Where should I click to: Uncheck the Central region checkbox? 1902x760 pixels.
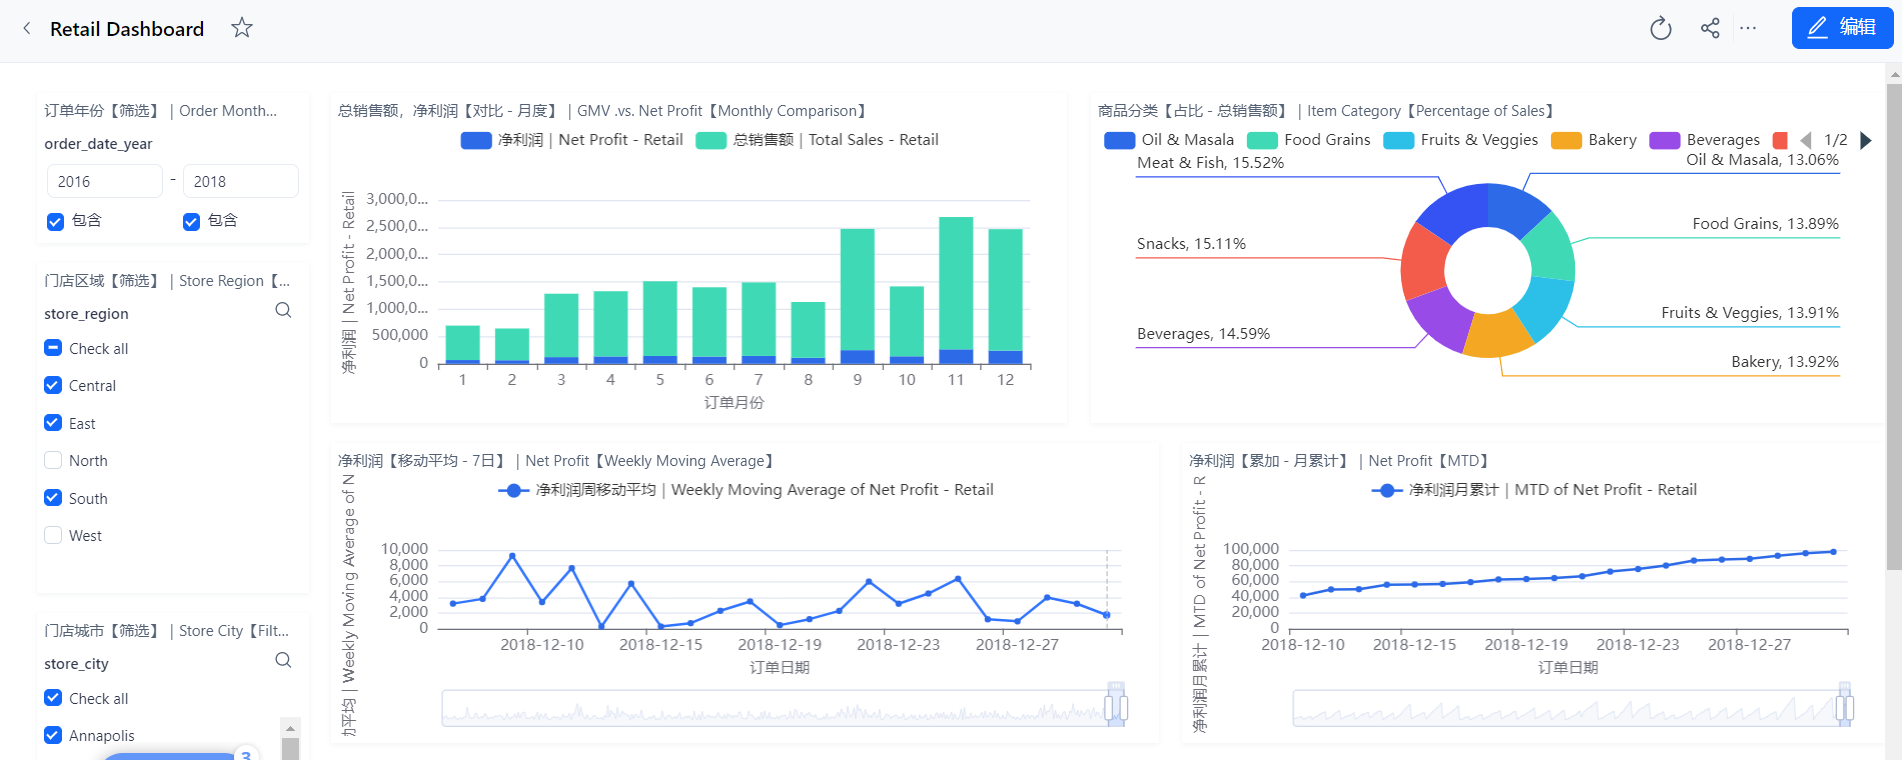point(53,385)
